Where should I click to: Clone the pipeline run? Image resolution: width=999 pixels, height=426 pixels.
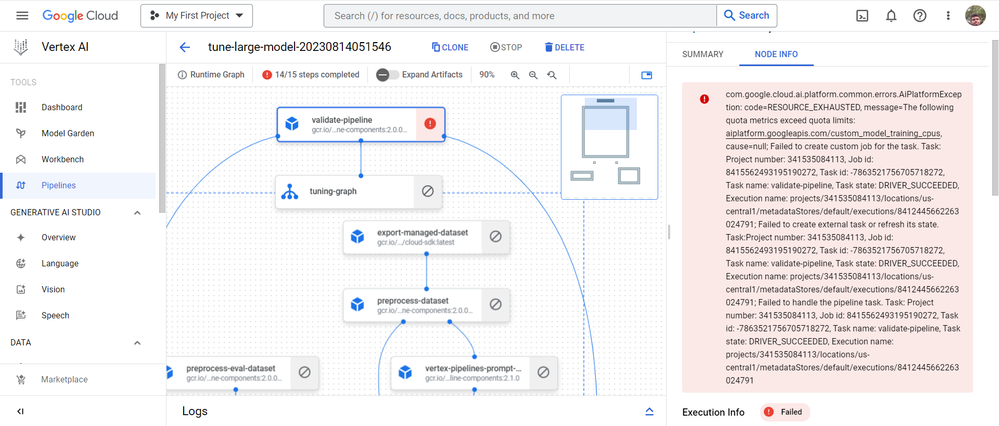coord(450,47)
